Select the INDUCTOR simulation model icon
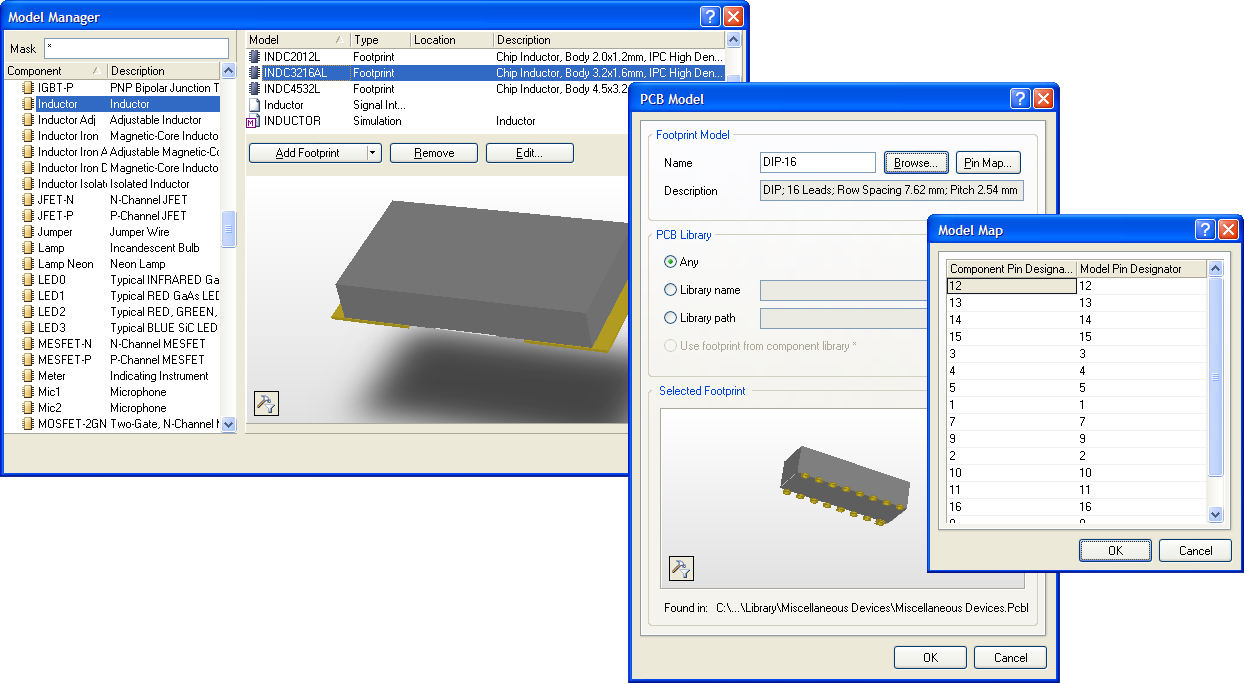Screen dimensions: 1244x683 (254, 121)
